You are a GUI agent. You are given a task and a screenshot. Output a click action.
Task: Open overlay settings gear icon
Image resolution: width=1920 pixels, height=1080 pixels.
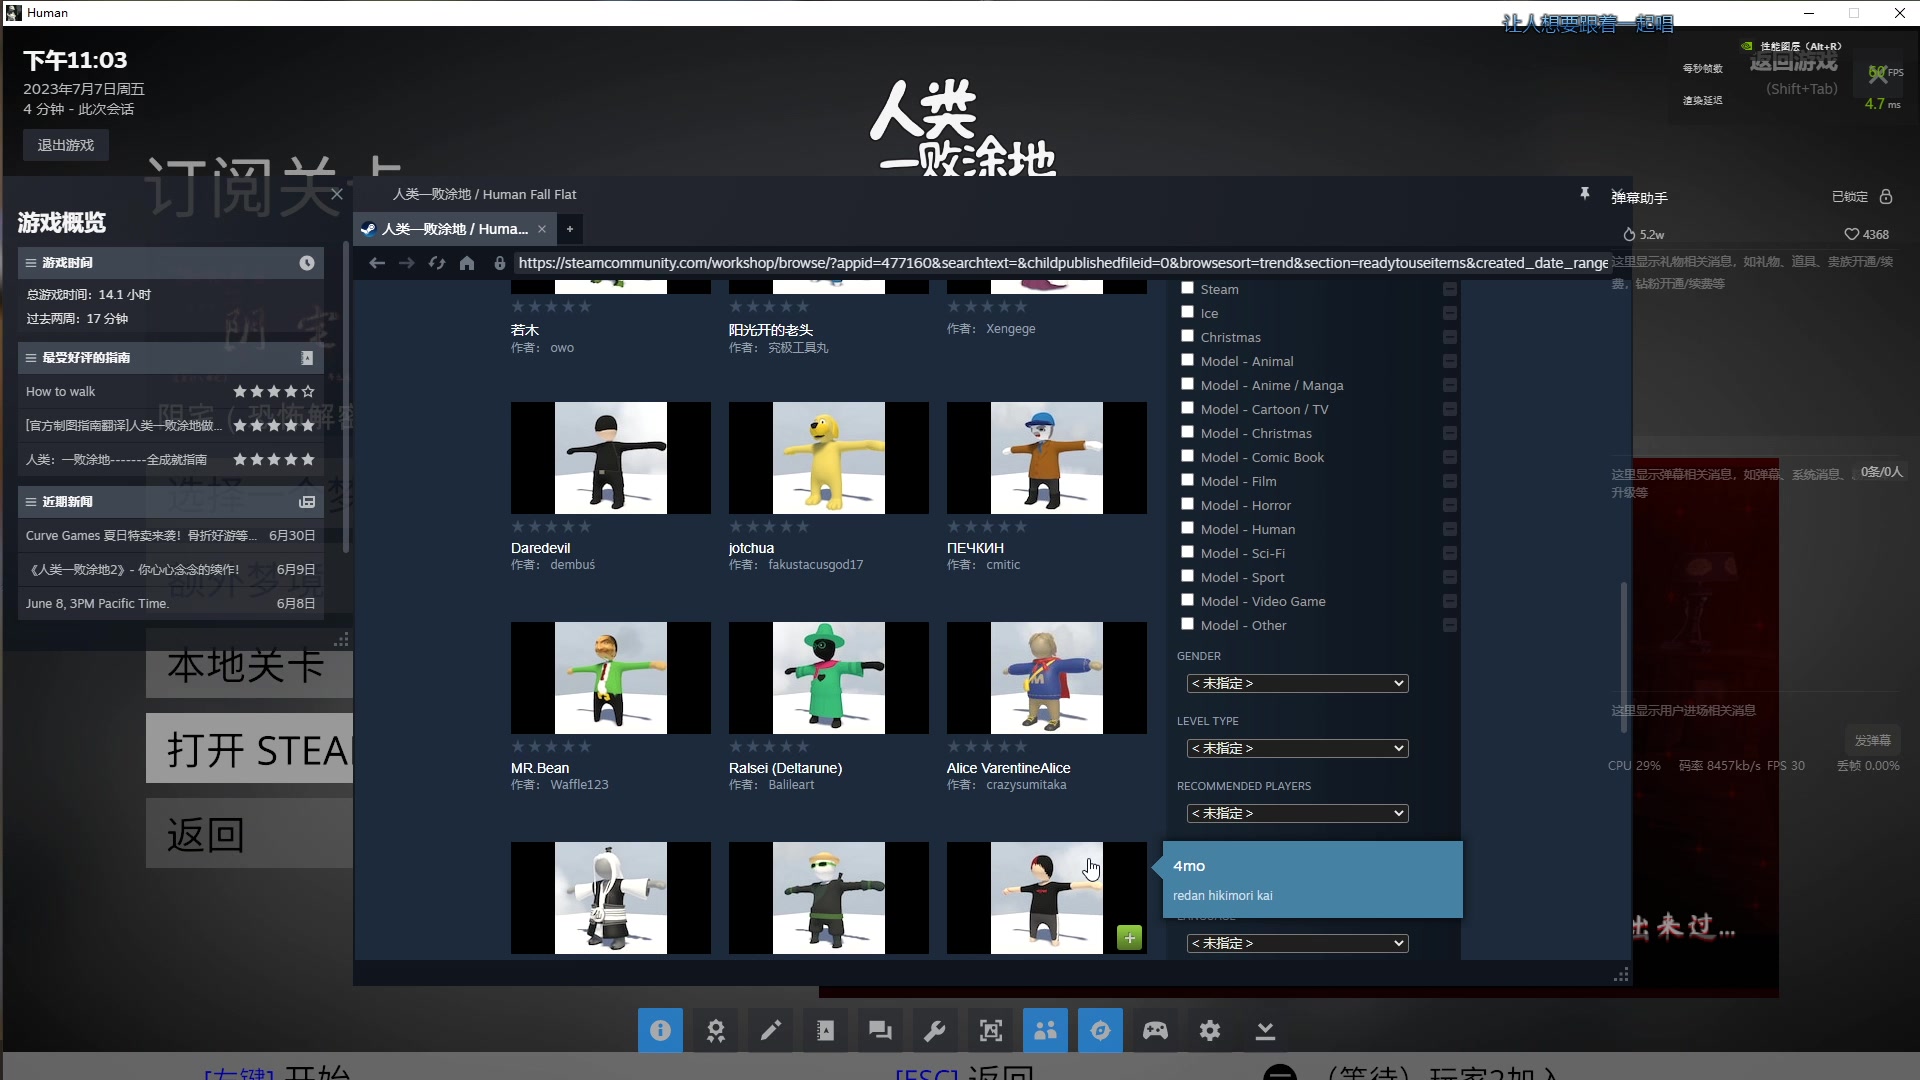1210,1030
